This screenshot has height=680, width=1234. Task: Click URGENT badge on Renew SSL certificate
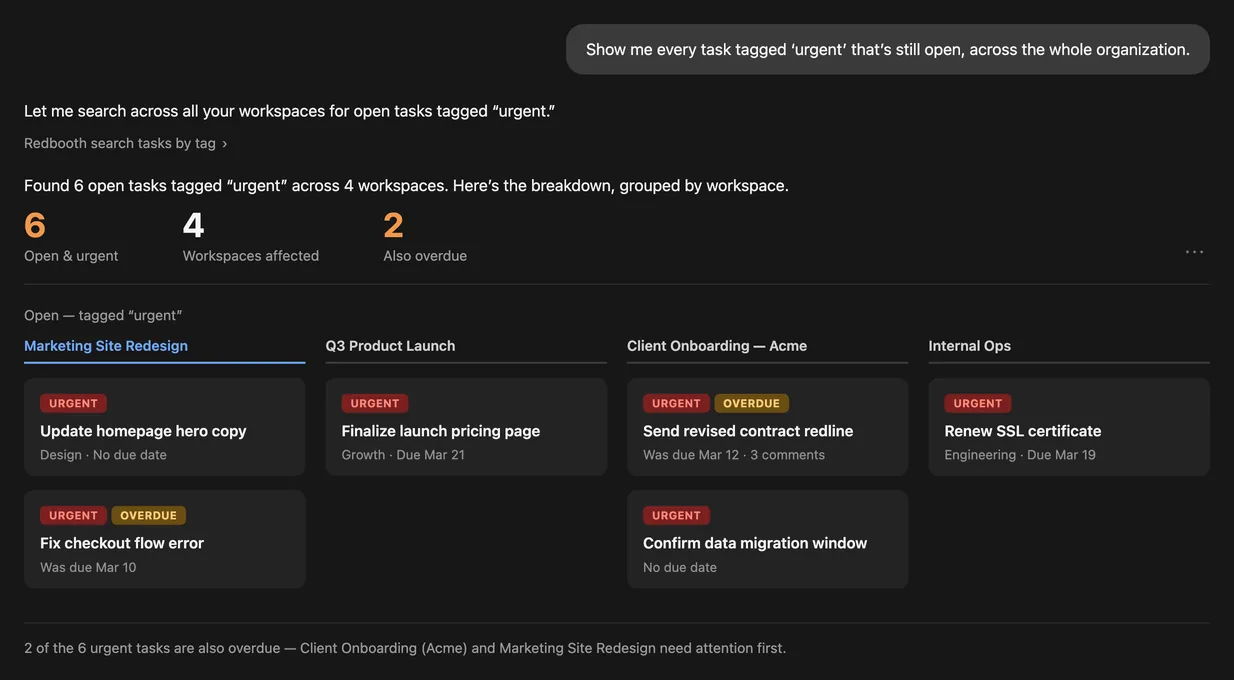(978, 404)
